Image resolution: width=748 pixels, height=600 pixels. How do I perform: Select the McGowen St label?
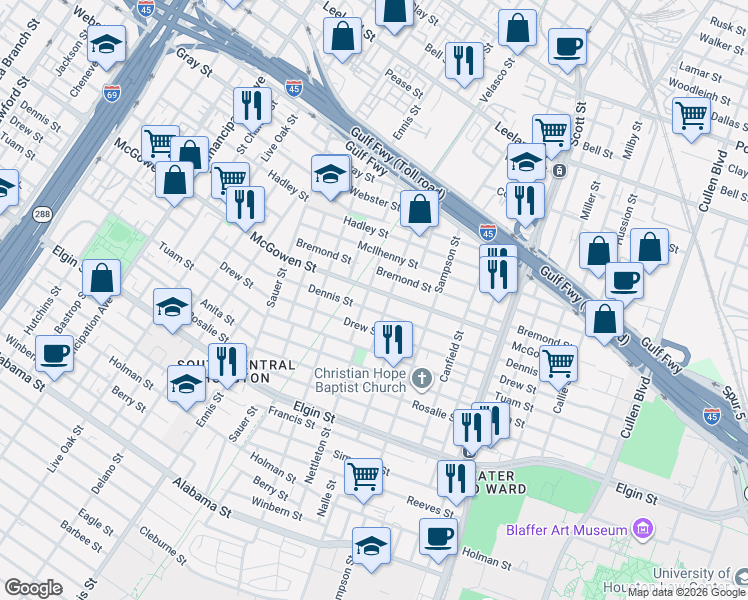pos(283,252)
